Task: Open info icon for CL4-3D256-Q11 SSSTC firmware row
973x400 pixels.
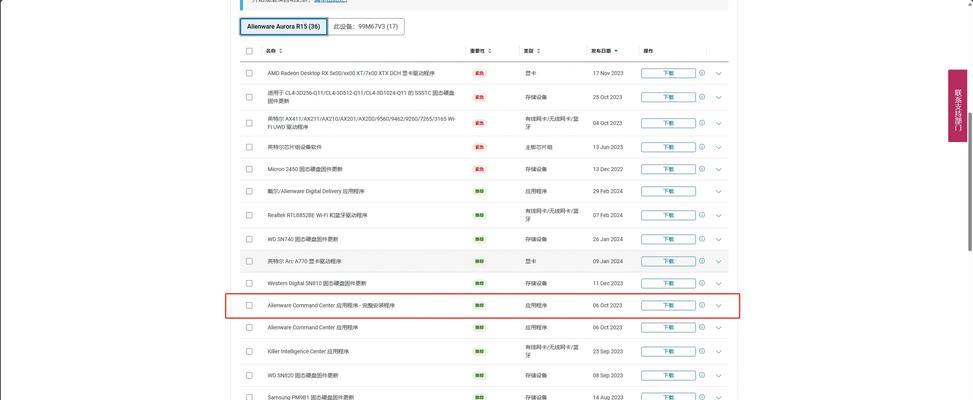Action: point(702,97)
